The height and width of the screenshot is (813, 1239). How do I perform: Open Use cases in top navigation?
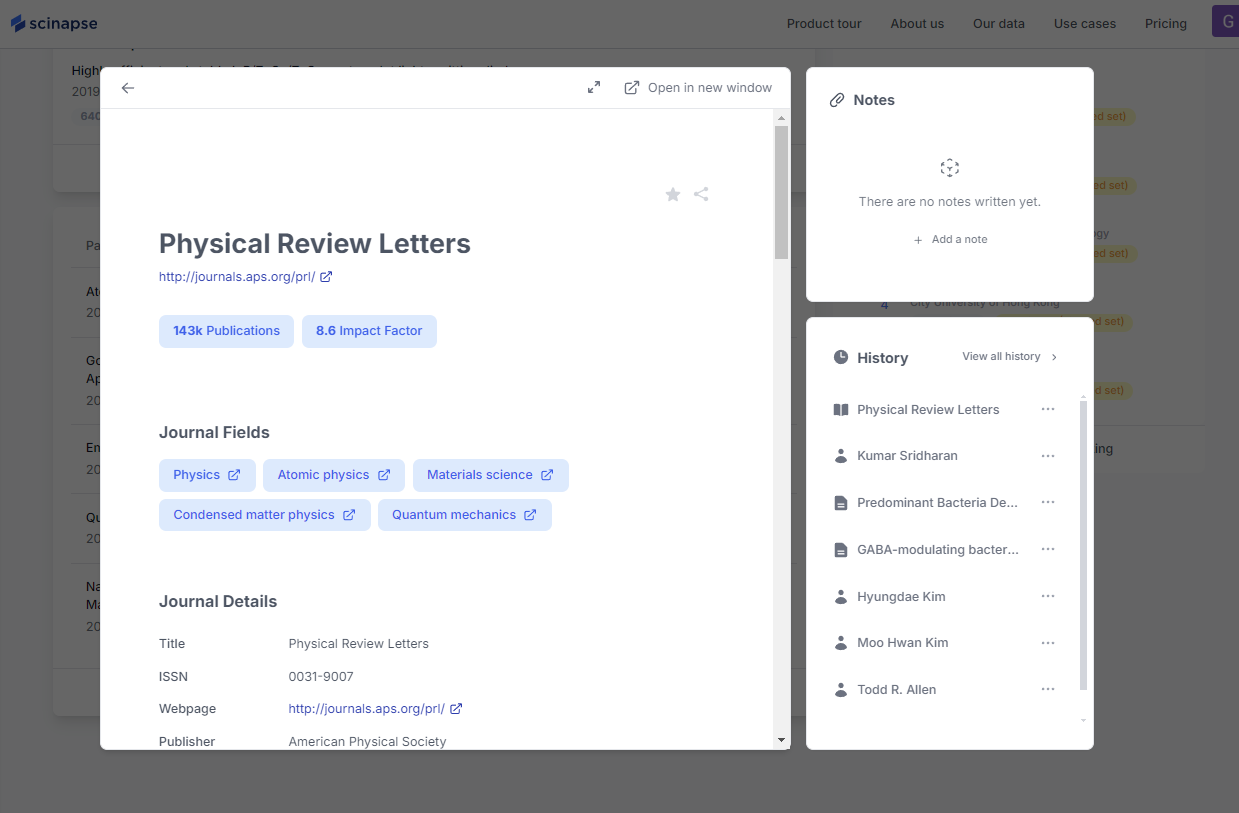click(1085, 23)
